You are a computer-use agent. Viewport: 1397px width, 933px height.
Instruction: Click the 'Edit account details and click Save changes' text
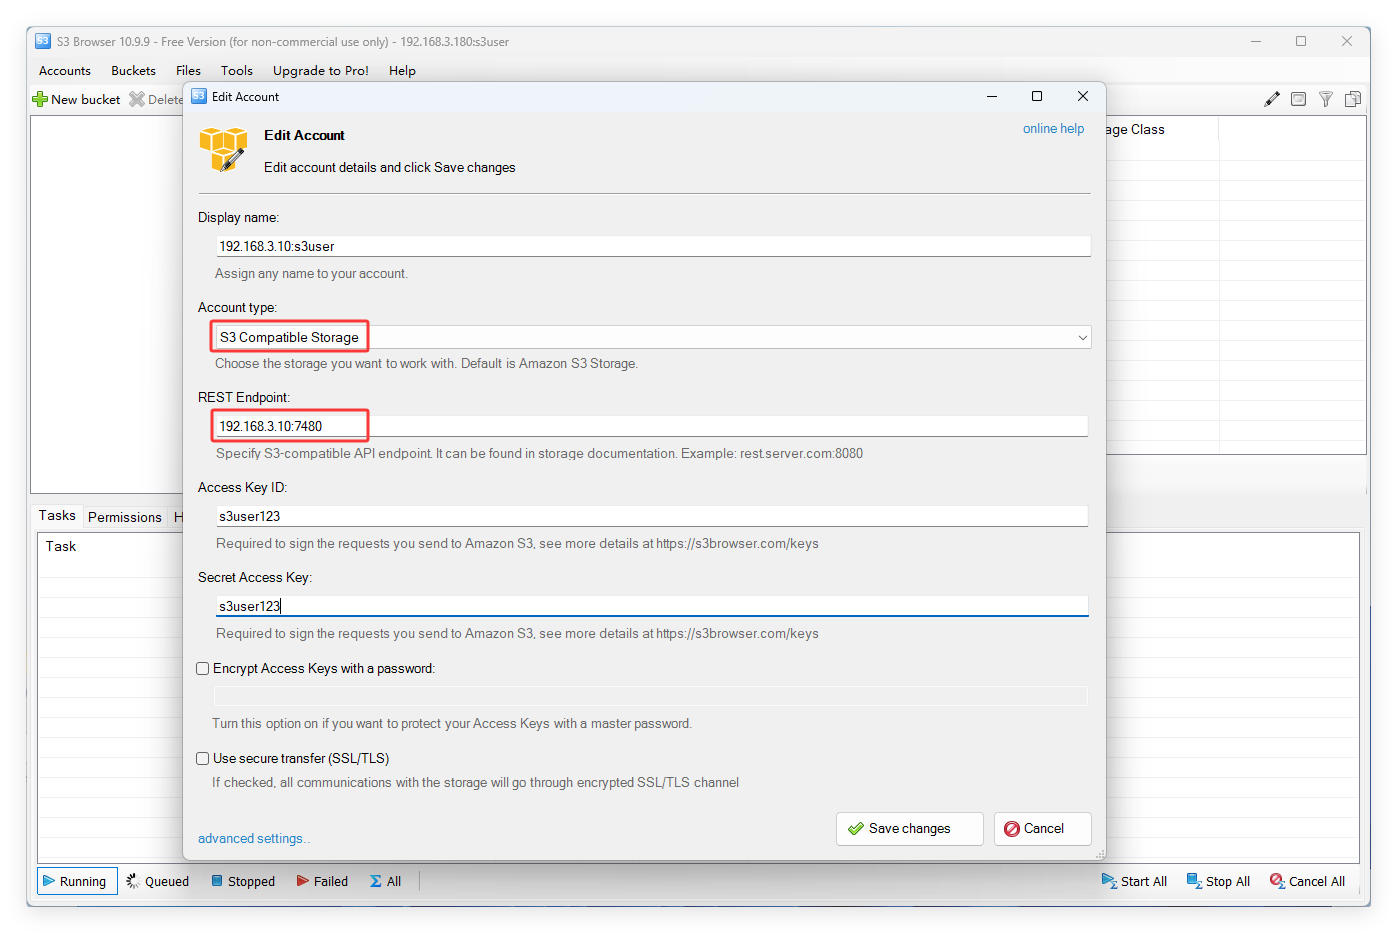coord(390,168)
